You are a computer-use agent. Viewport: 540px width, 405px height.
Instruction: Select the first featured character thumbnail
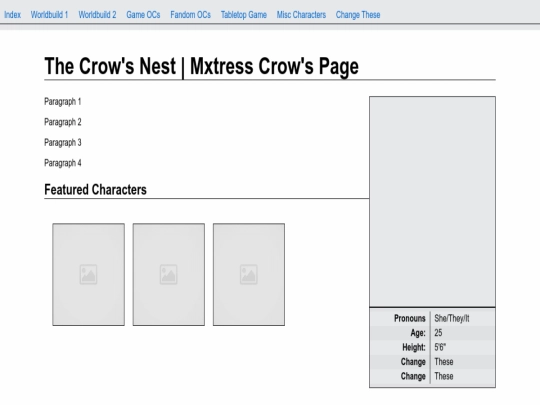click(89, 274)
